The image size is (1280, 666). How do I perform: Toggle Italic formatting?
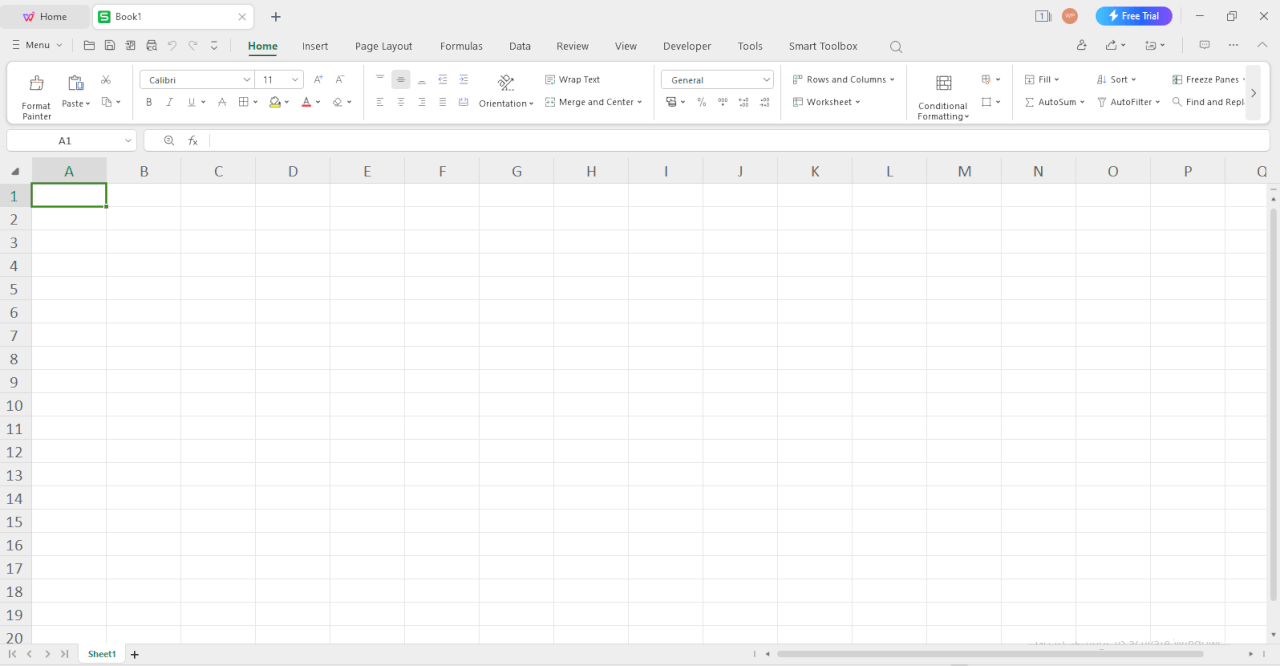(169, 102)
